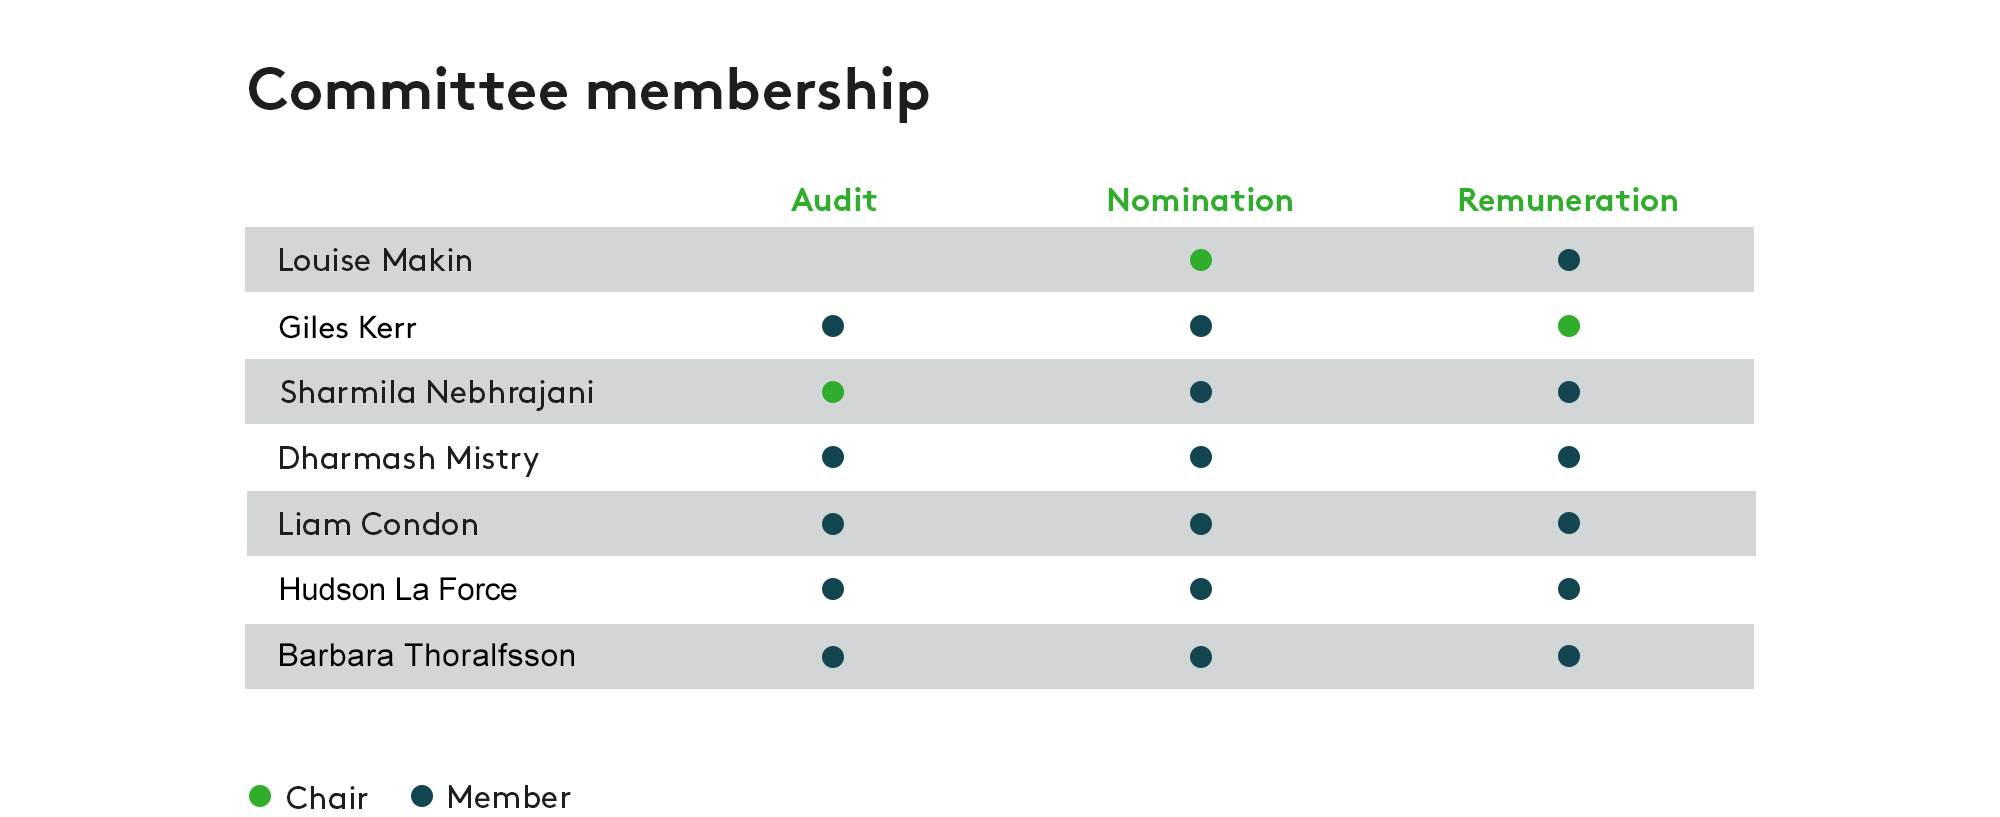Click the green Chair legend swatch

260,796
